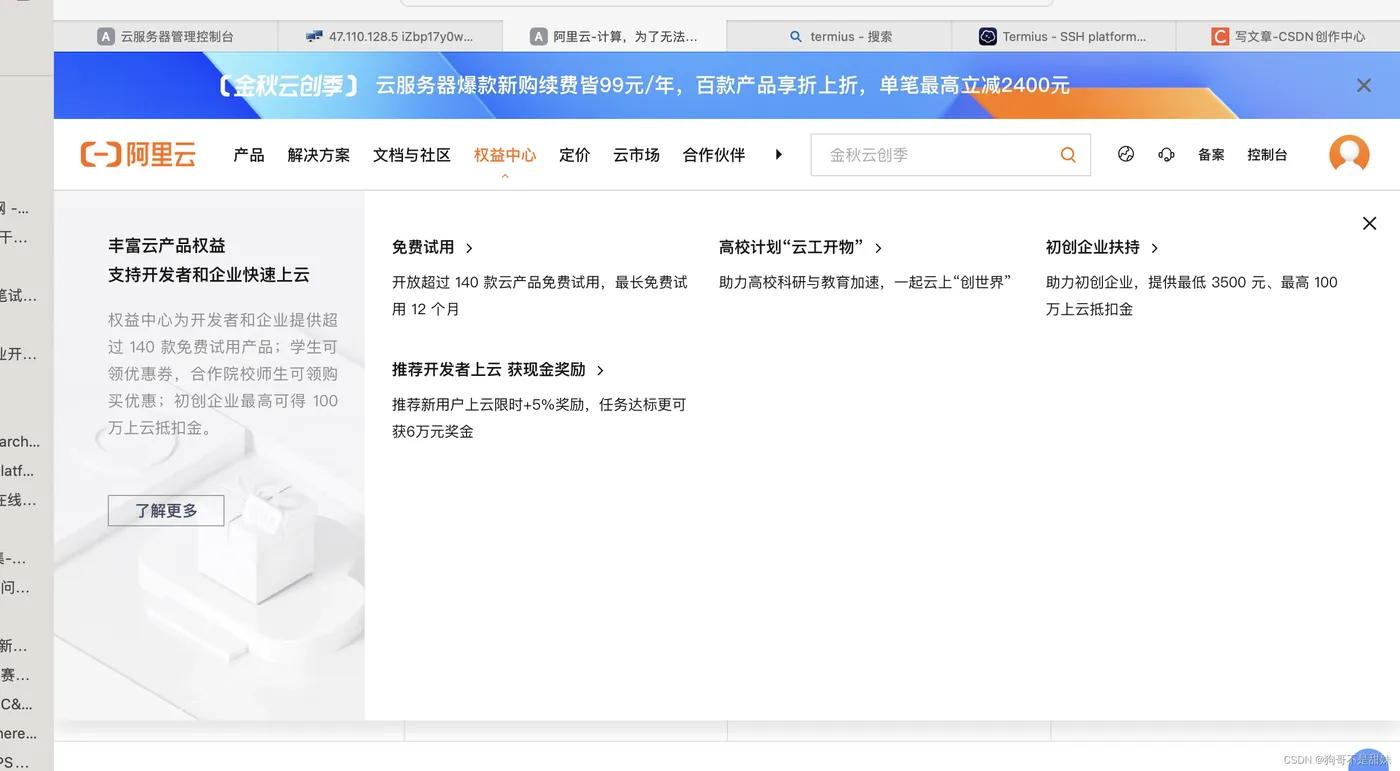
Task: Click the heading "丰富云产品权益"
Action: 167,246
